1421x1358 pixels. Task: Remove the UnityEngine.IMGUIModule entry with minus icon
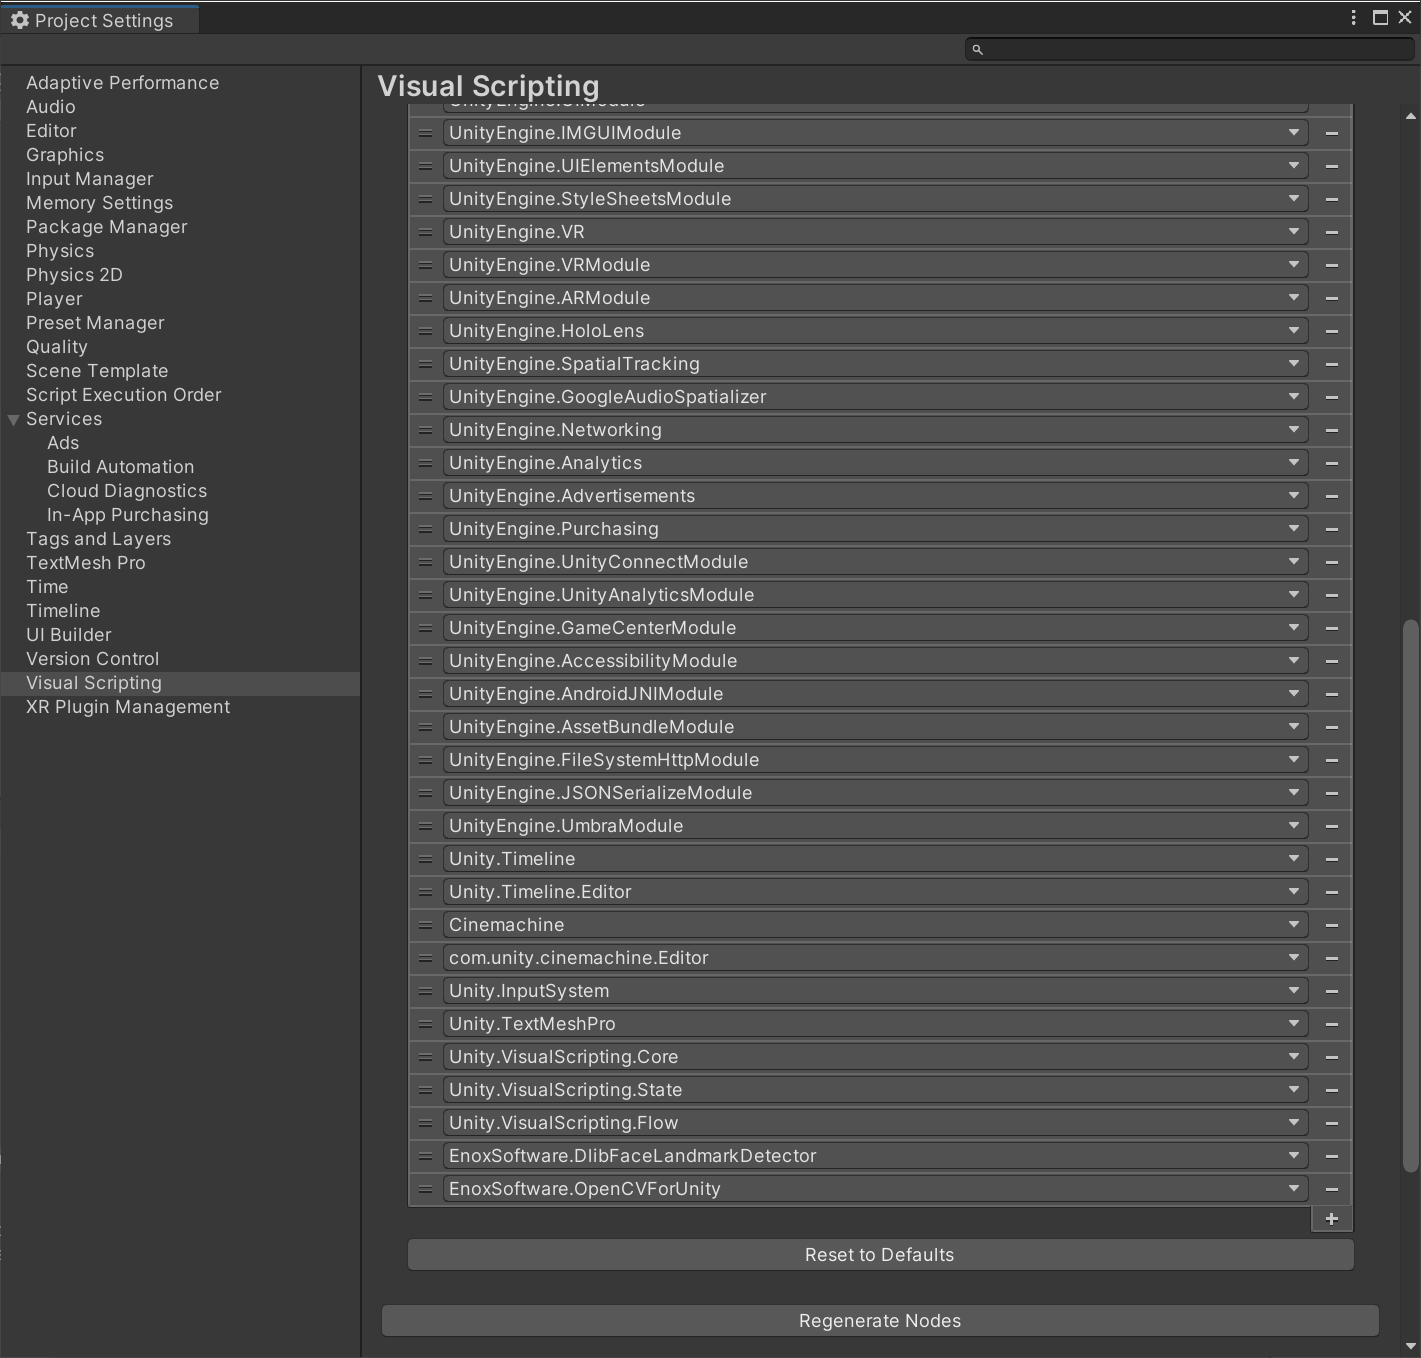[x=1331, y=133]
